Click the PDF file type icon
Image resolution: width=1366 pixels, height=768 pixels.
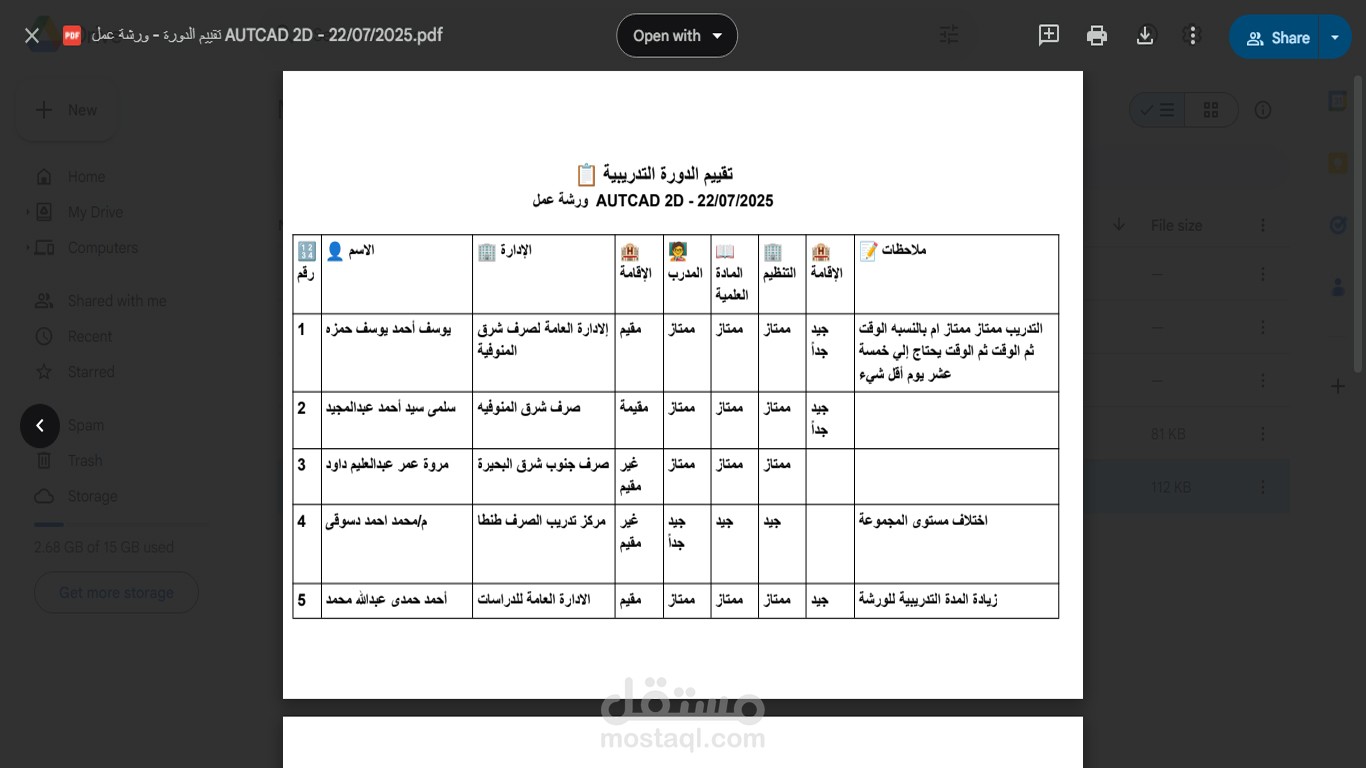coord(72,36)
